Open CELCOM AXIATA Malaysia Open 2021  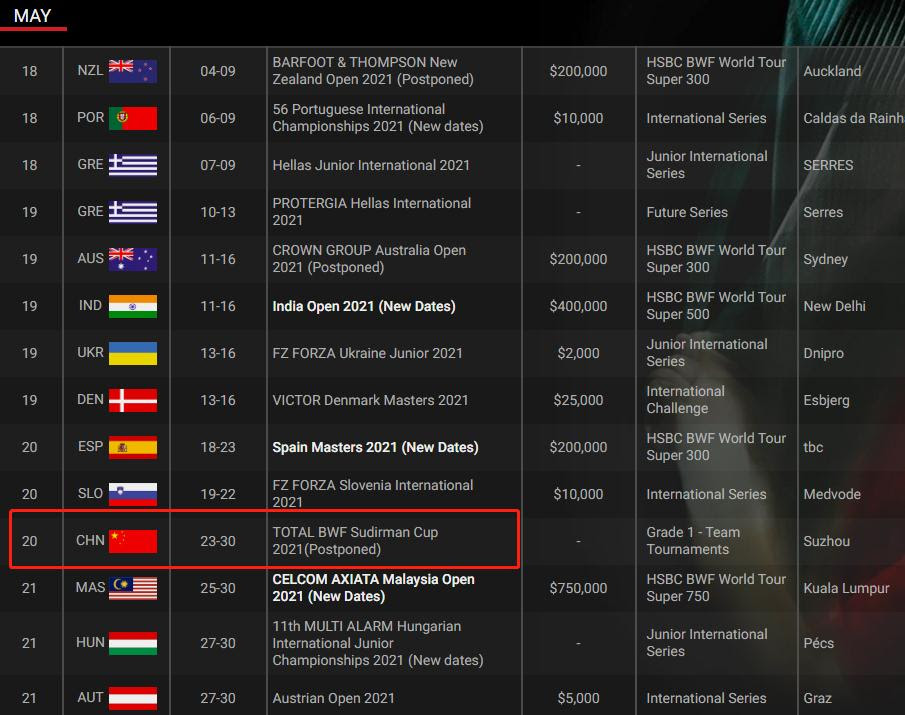click(x=373, y=587)
